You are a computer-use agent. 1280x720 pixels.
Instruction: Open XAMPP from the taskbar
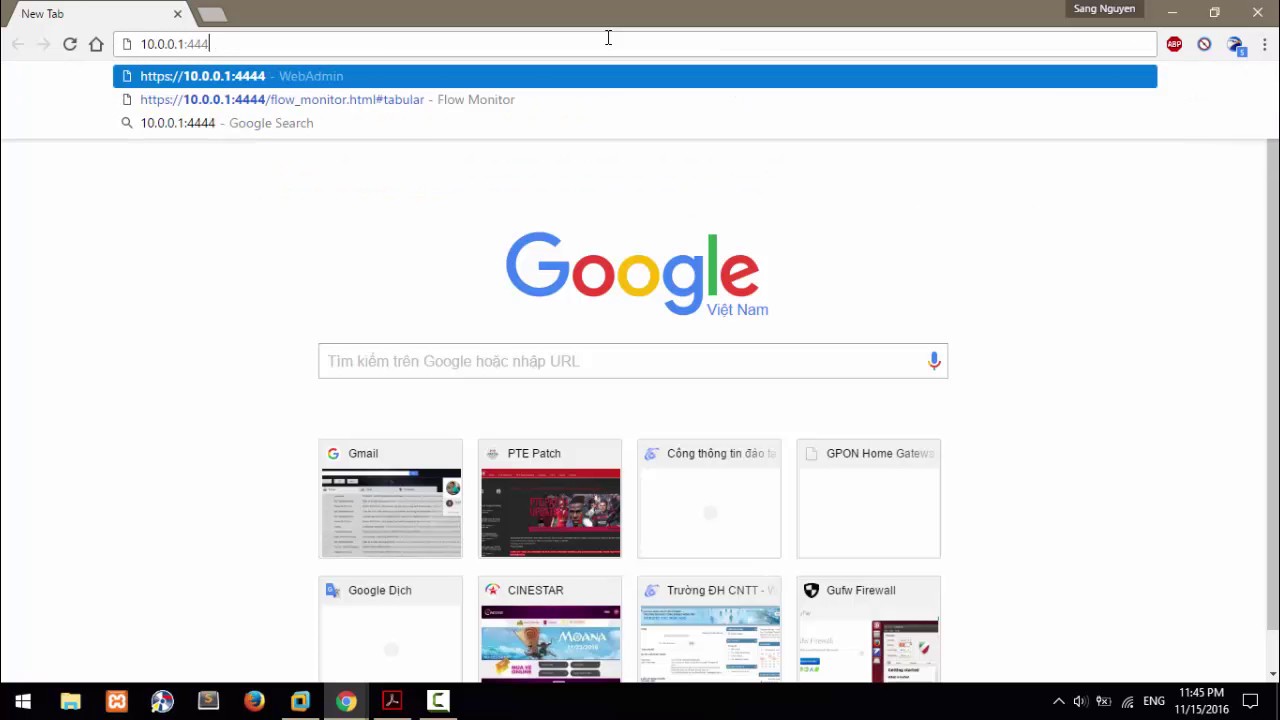coord(117,701)
